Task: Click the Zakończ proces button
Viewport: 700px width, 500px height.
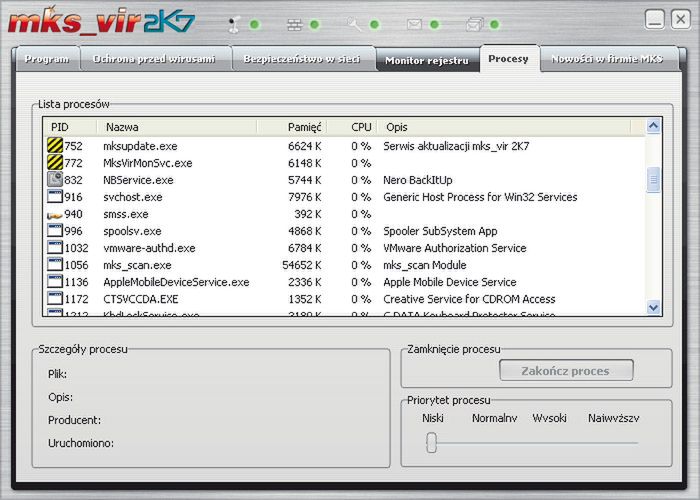Action: click(566, 371)
